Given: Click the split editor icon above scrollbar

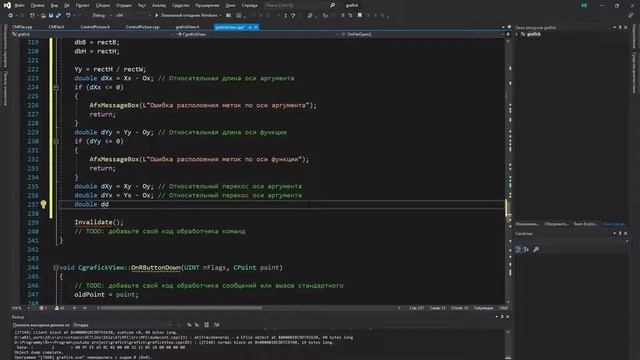Looking at the screenshot, I should (x=508, y=35).
